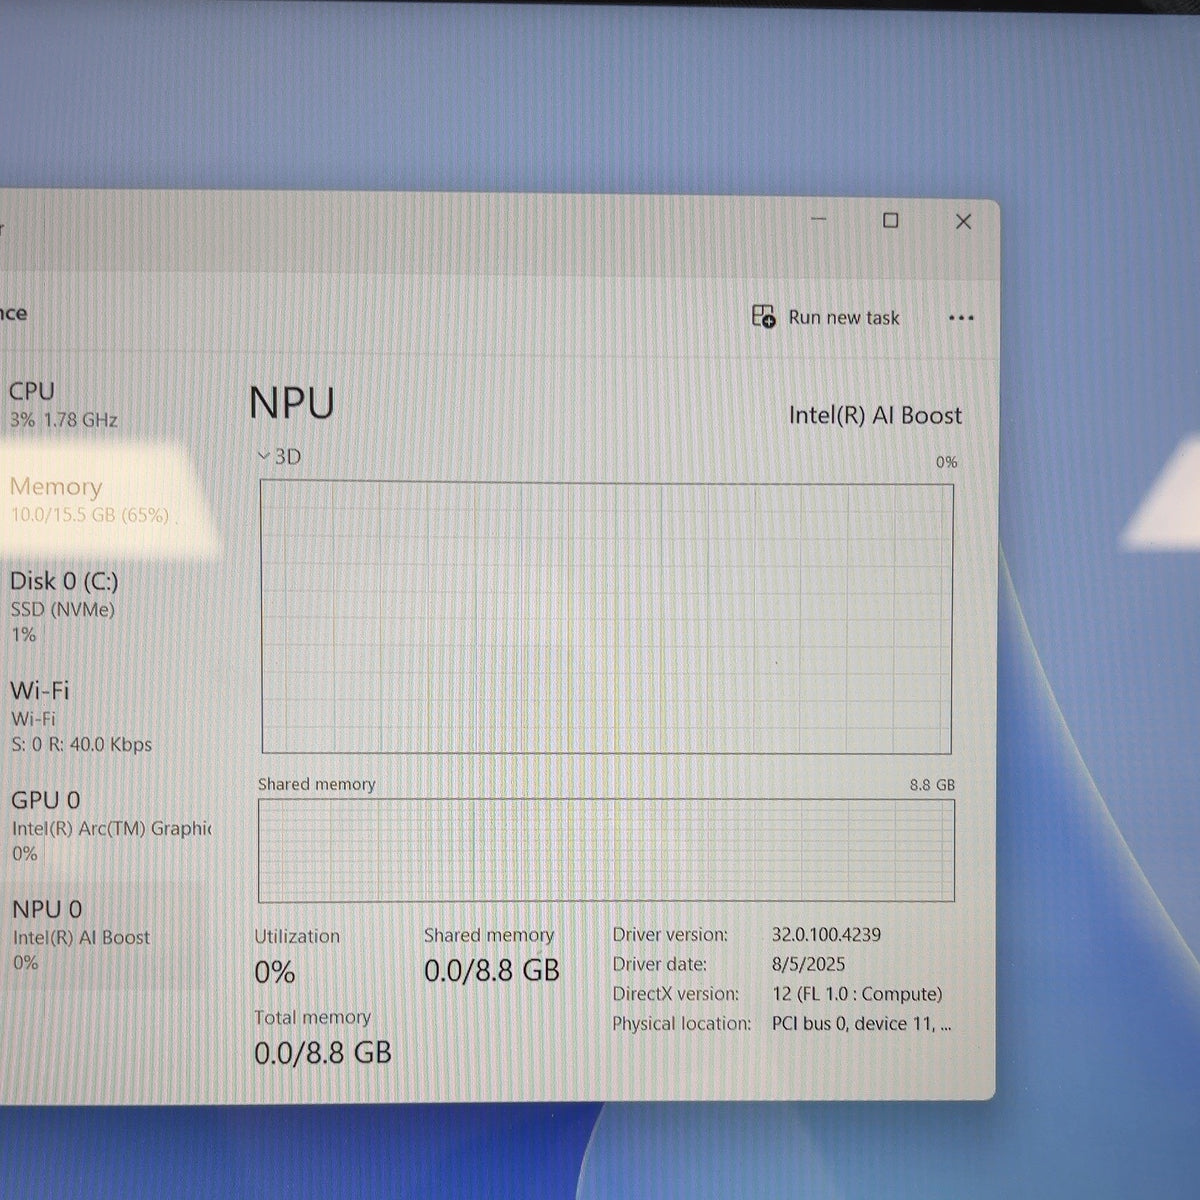Screen dimensions: 1200x1200
Task: Click the NPU 3D utilization graph
Action: pyautogui.click(x=606, y=617)
